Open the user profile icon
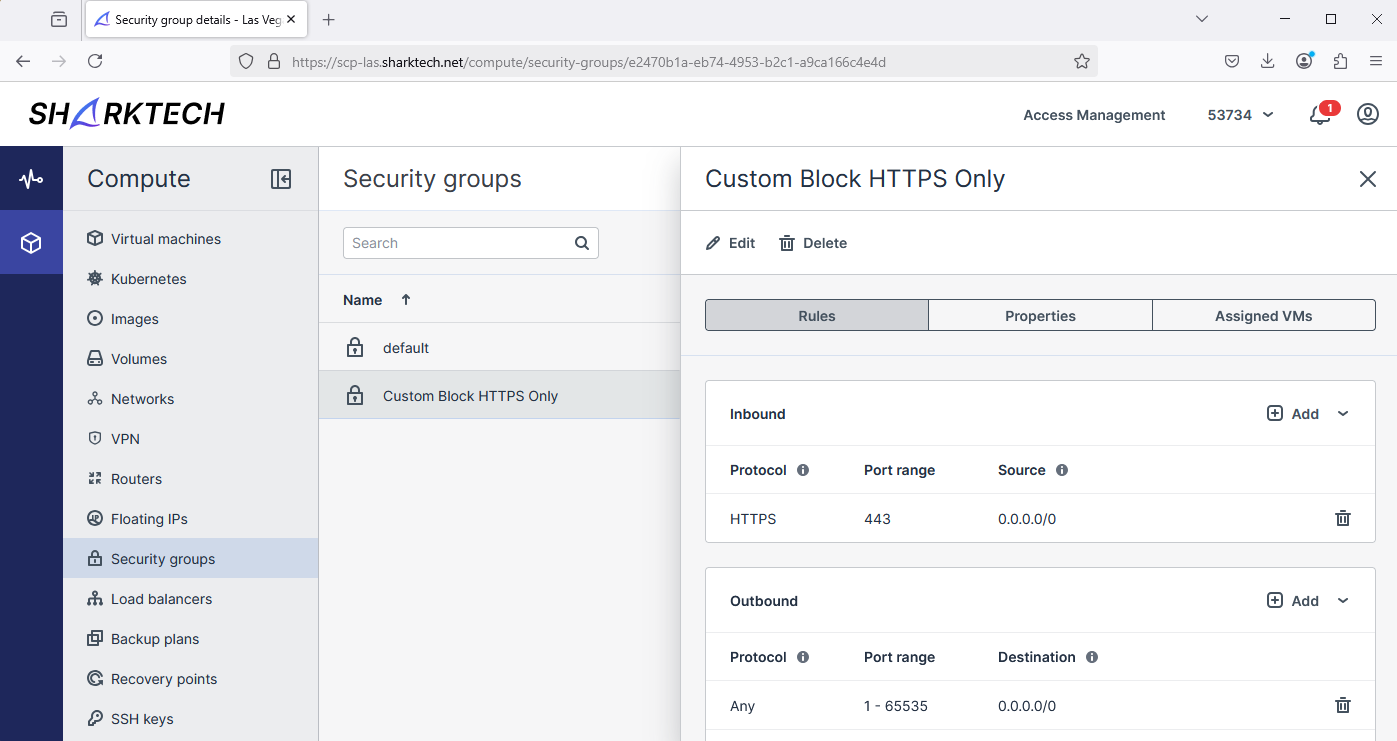Screen dimensions: 1397x741 1367,114
